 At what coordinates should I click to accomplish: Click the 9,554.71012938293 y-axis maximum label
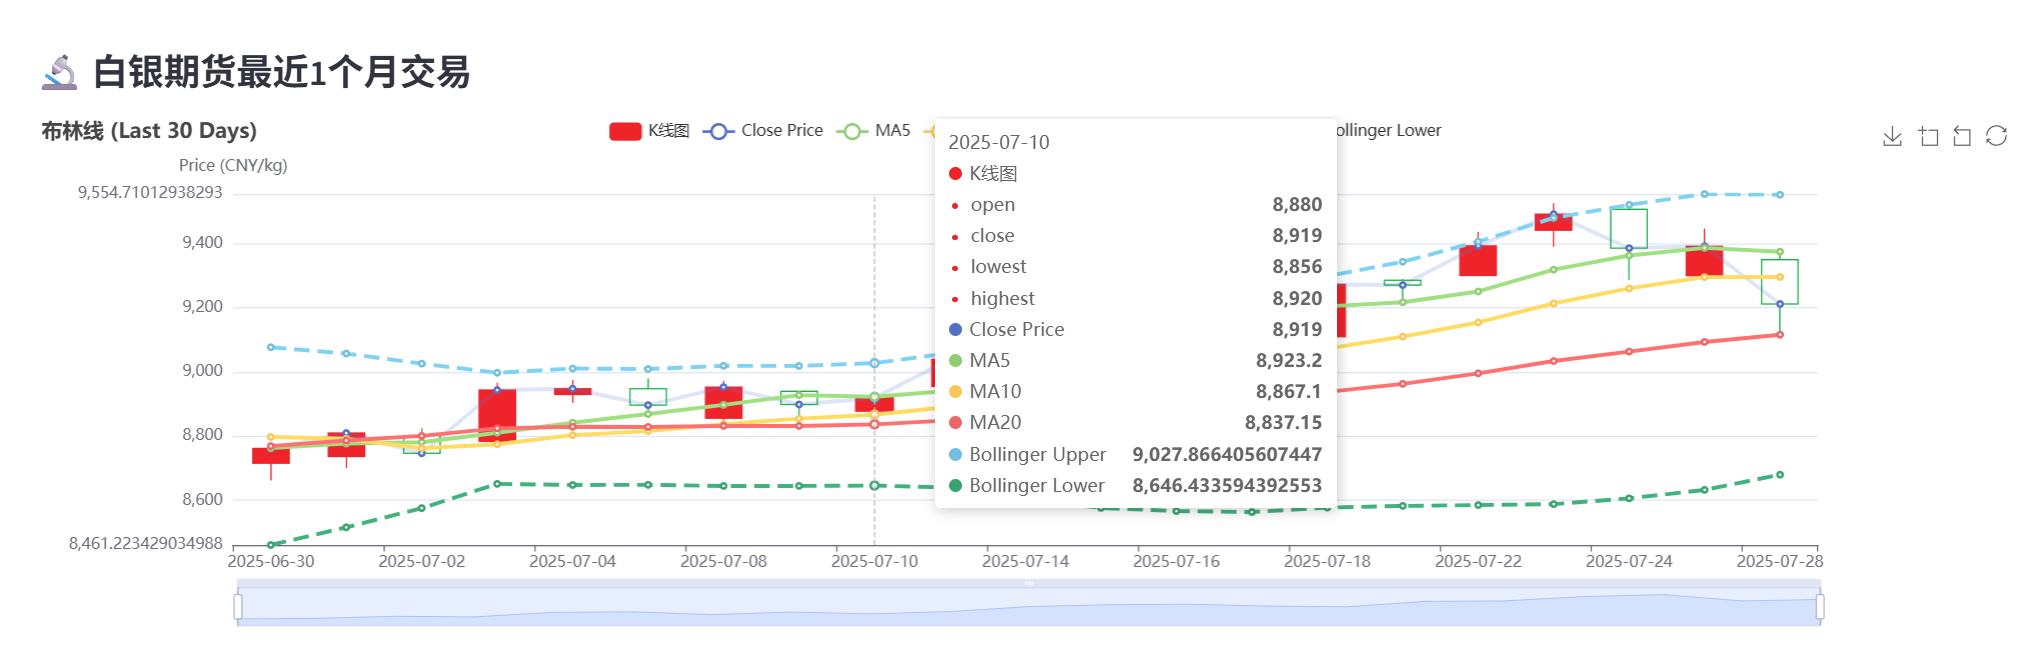[x=150, y=192]
